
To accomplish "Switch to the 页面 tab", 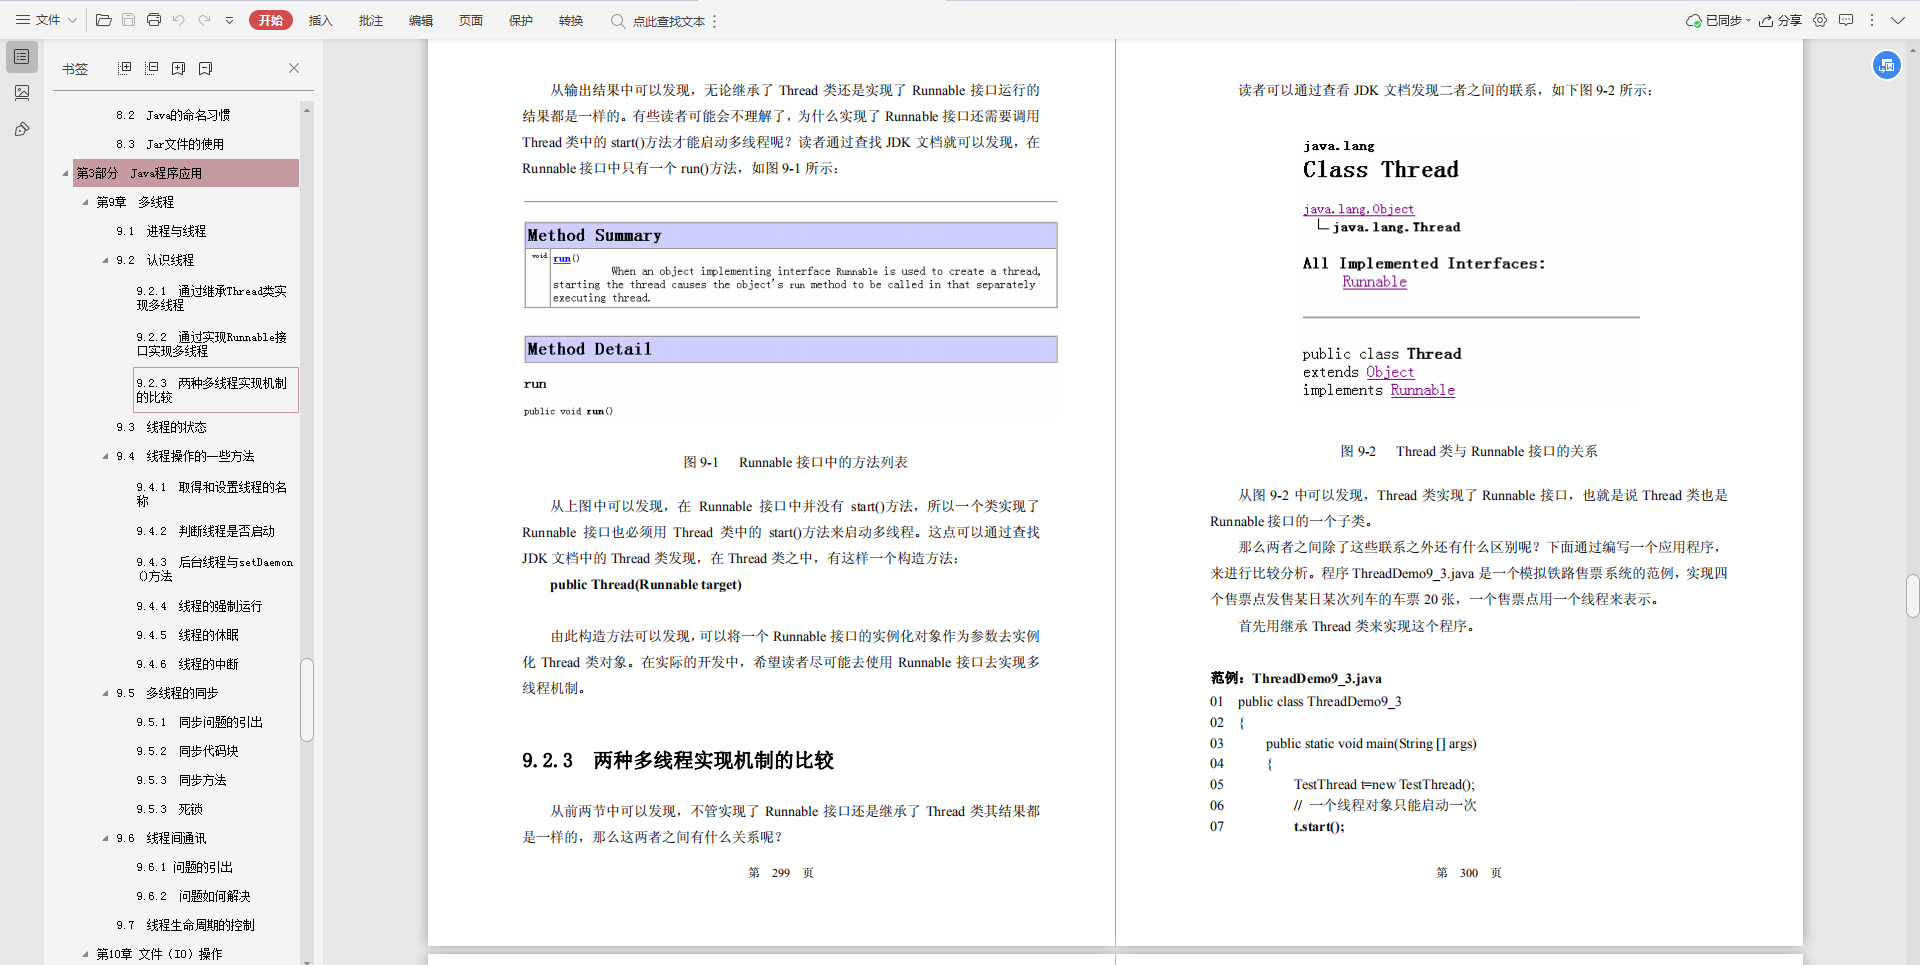I will coord(471,20).
